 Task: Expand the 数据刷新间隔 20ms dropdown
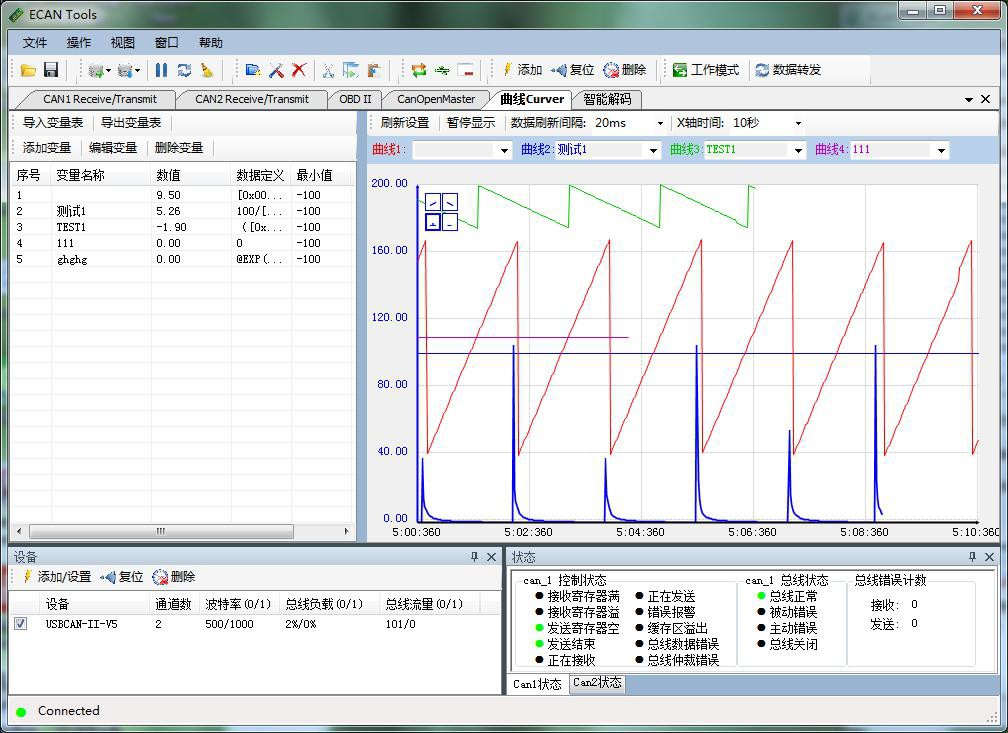[659, 123]
